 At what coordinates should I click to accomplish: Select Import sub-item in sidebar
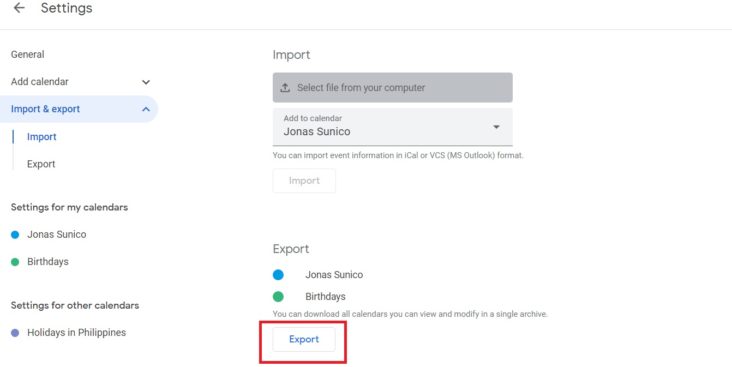tap(42, 137)
